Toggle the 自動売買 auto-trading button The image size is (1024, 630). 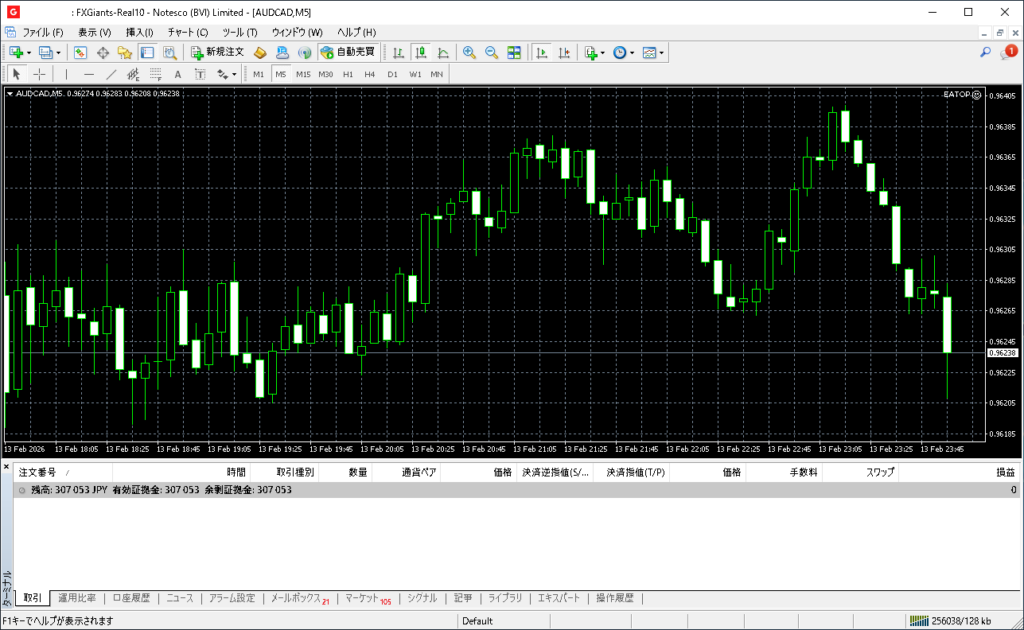click(x=348, y=52)
